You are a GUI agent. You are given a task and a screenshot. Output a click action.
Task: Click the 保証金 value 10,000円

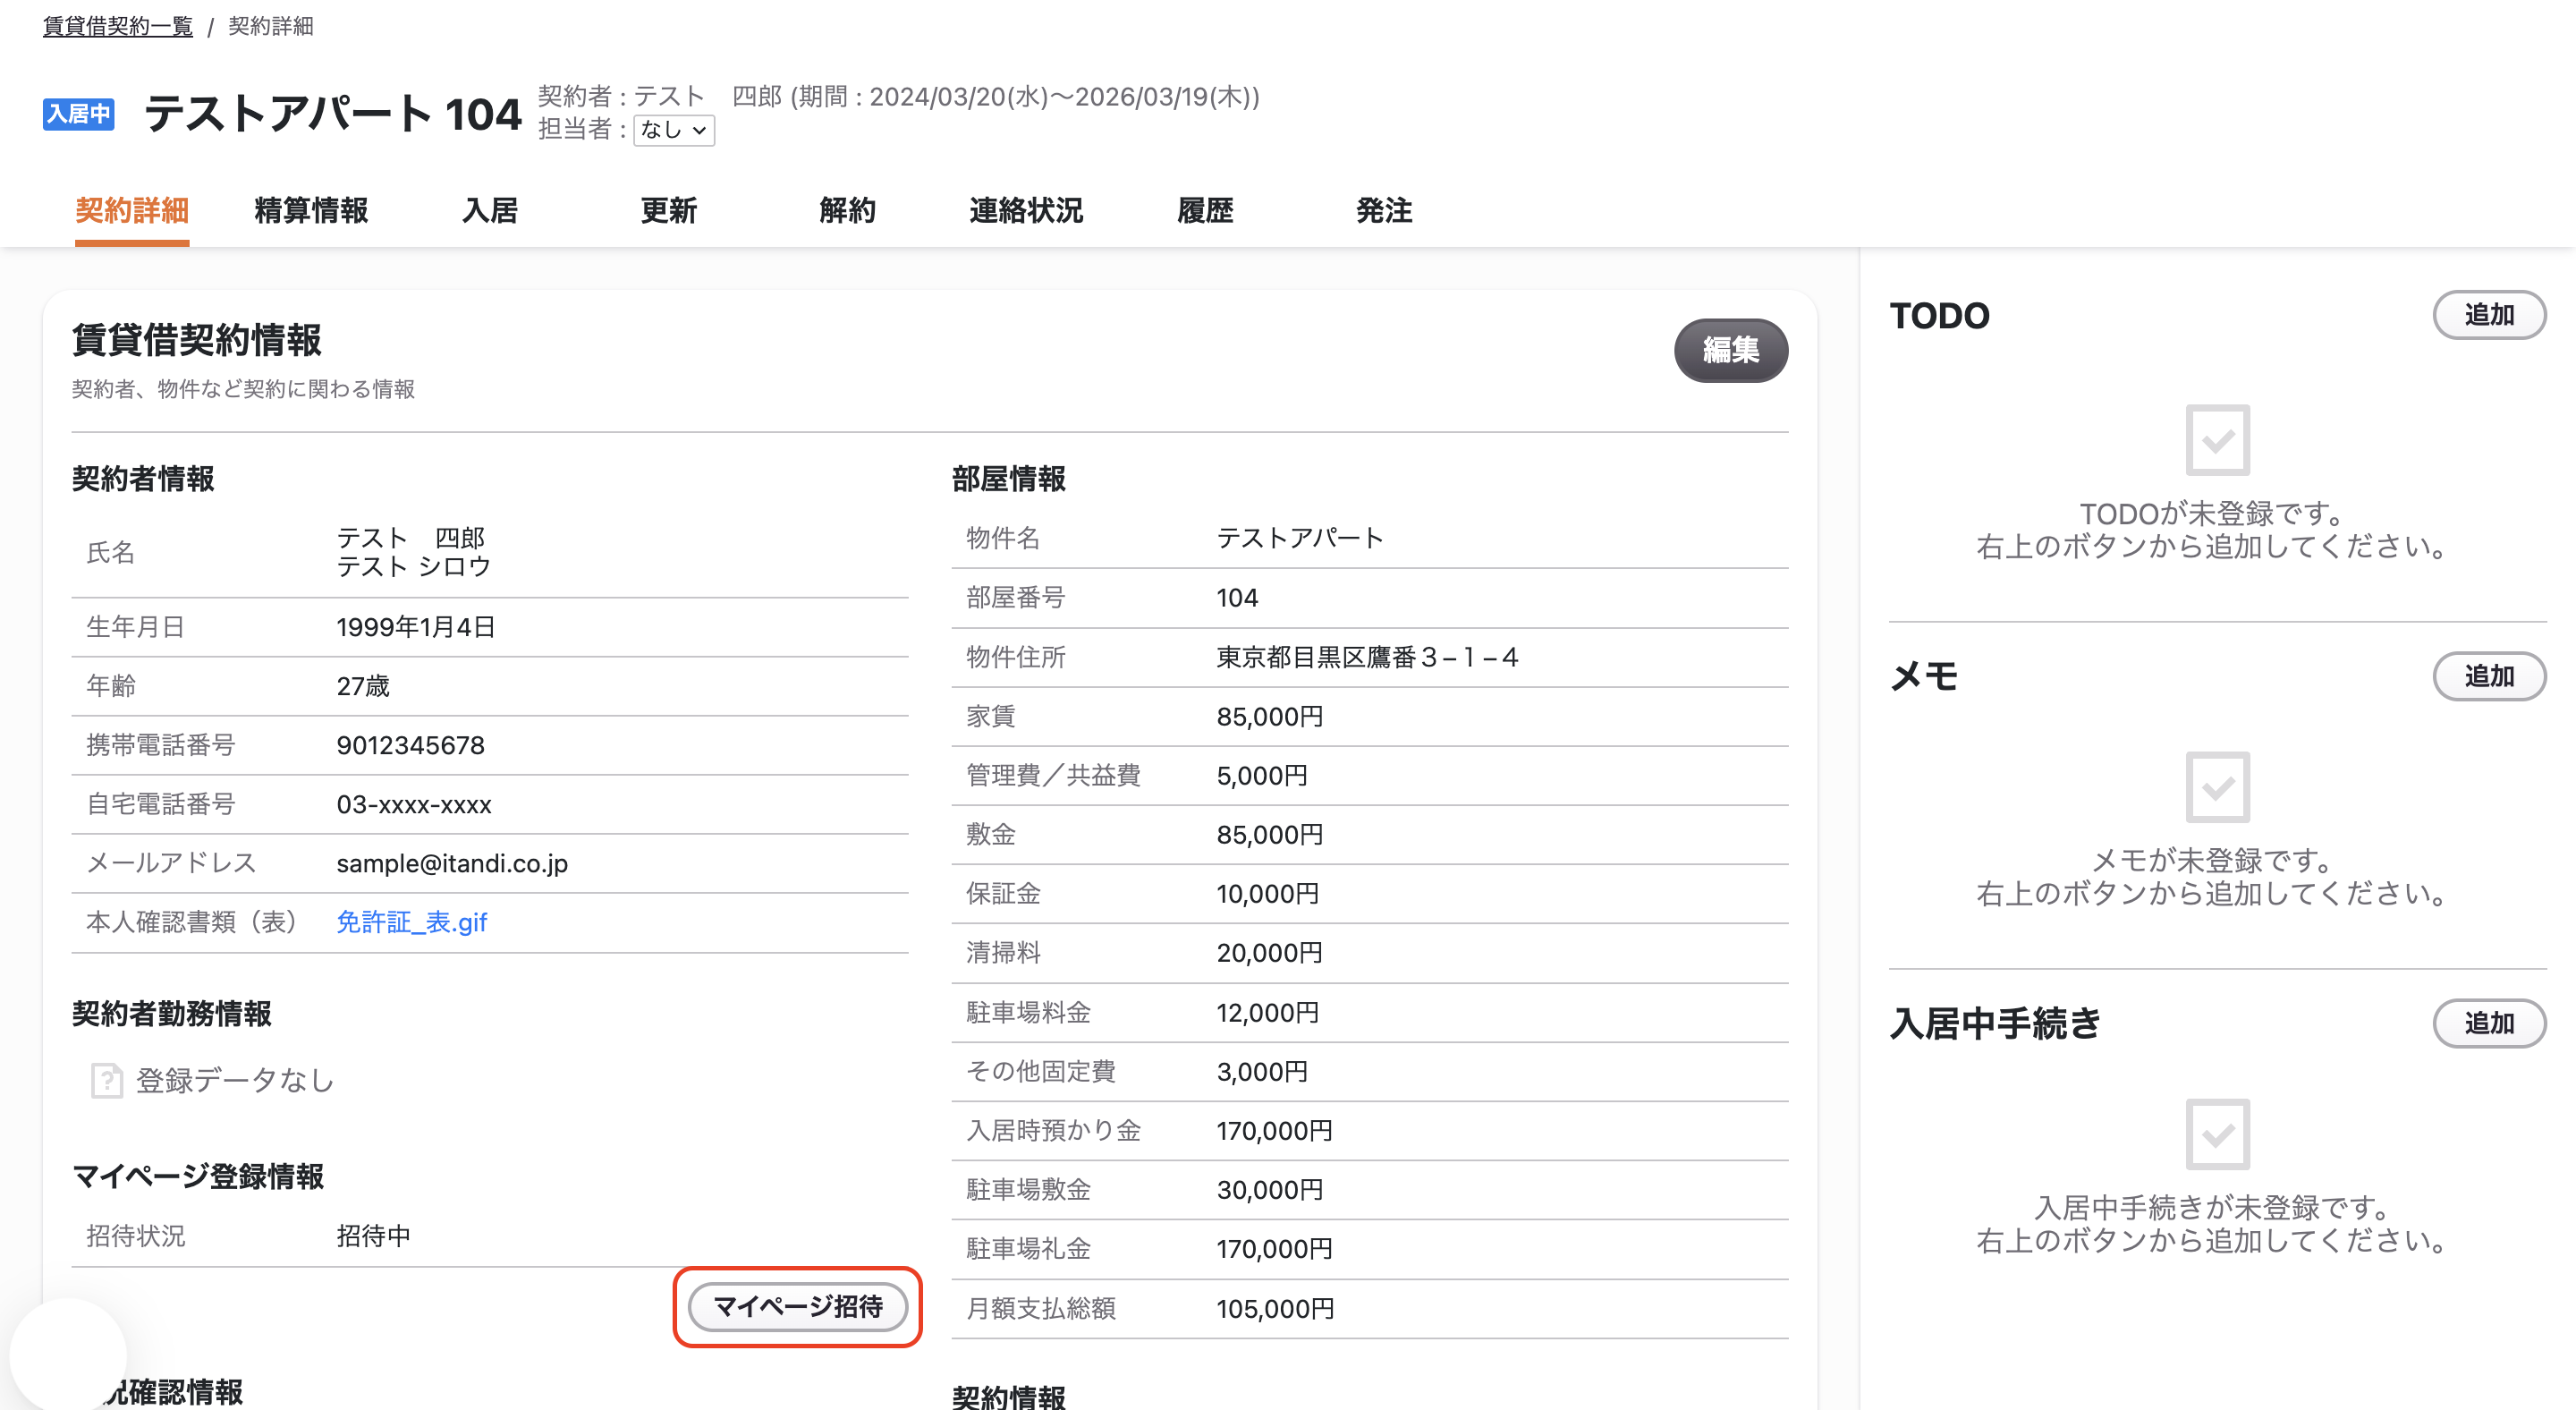coord(1268,893)
